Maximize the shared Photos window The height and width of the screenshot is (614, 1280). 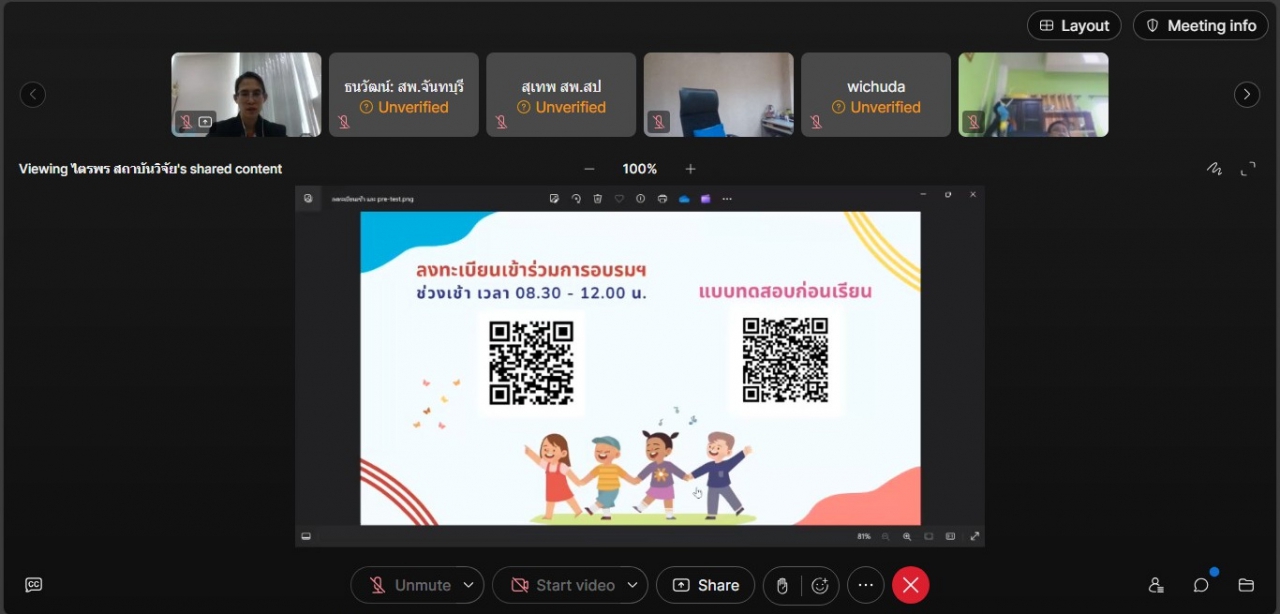[948, 194]
